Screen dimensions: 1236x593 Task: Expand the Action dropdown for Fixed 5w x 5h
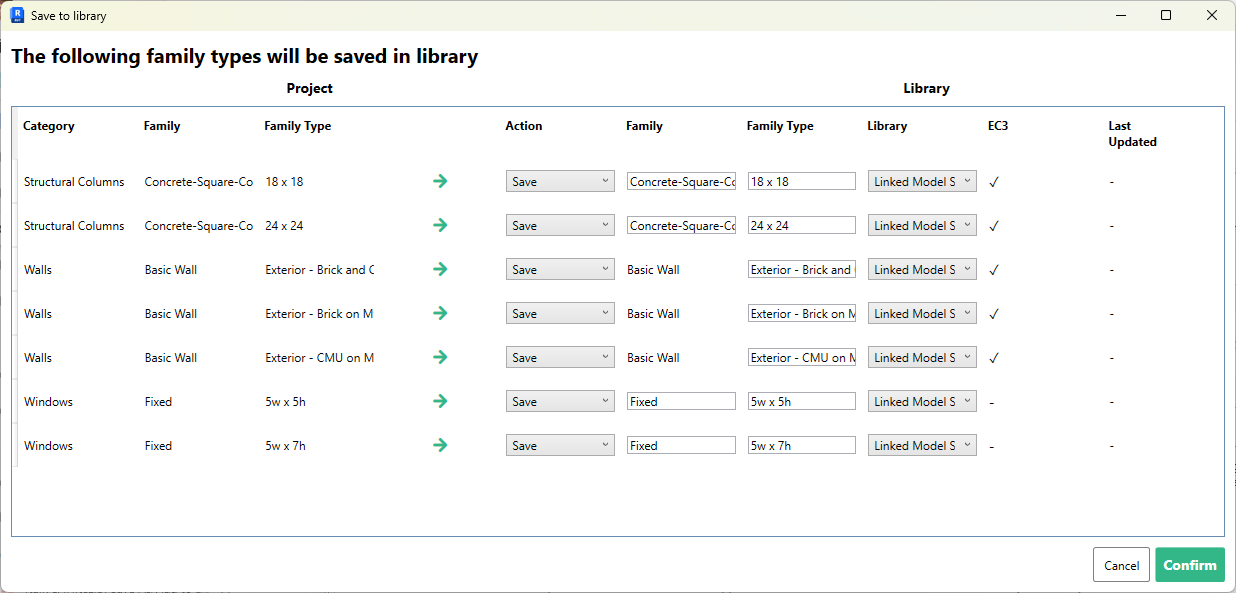[x=560, y=401]
